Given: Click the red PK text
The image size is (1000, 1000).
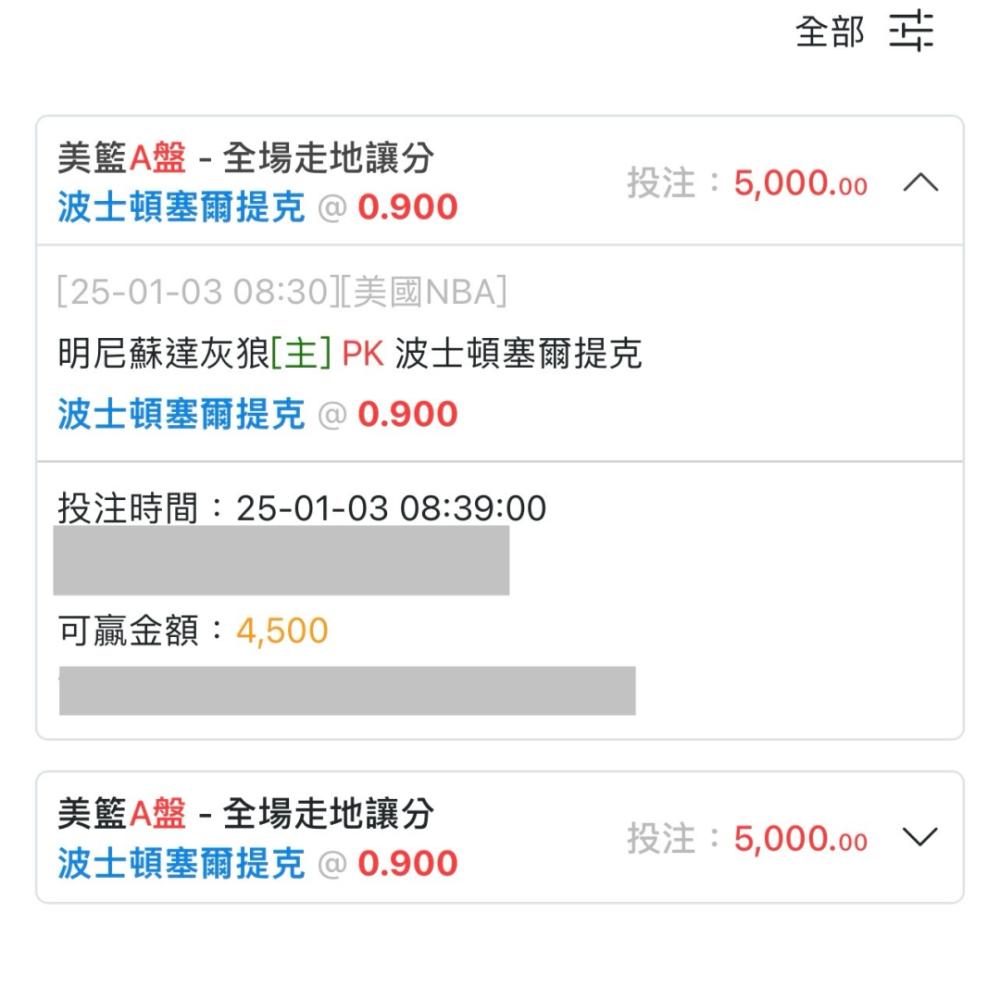Looking at the screenshot, I should point(363,353).
